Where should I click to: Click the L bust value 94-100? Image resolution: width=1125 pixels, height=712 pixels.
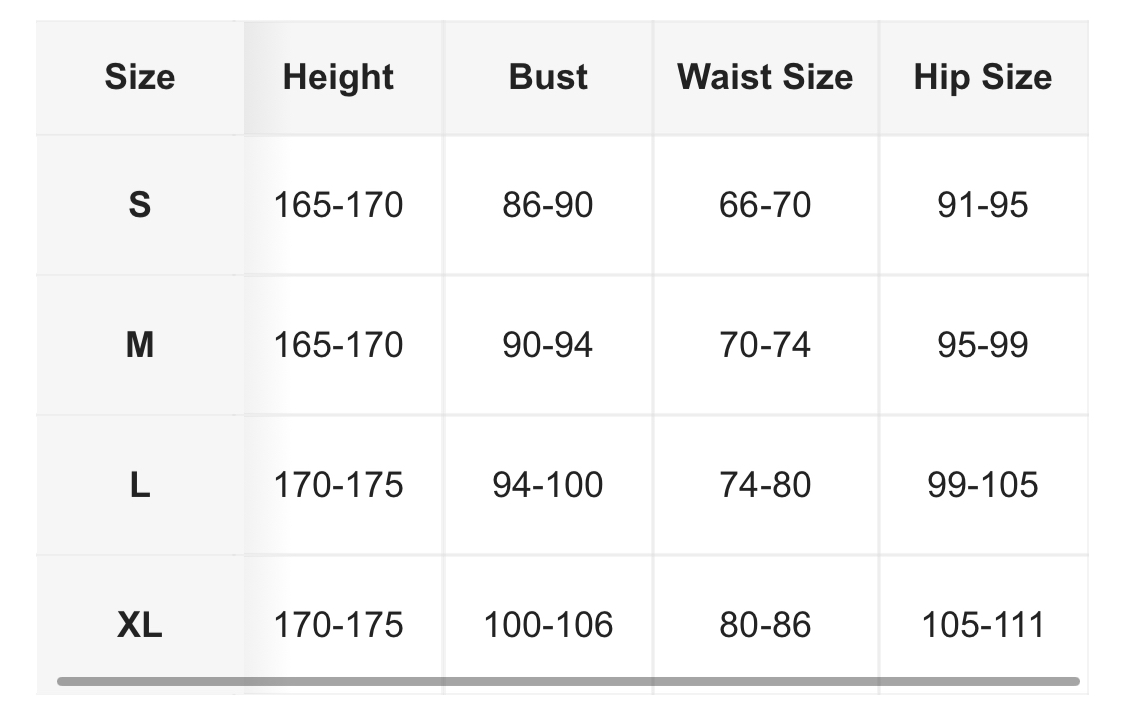[x=548, y=485]
